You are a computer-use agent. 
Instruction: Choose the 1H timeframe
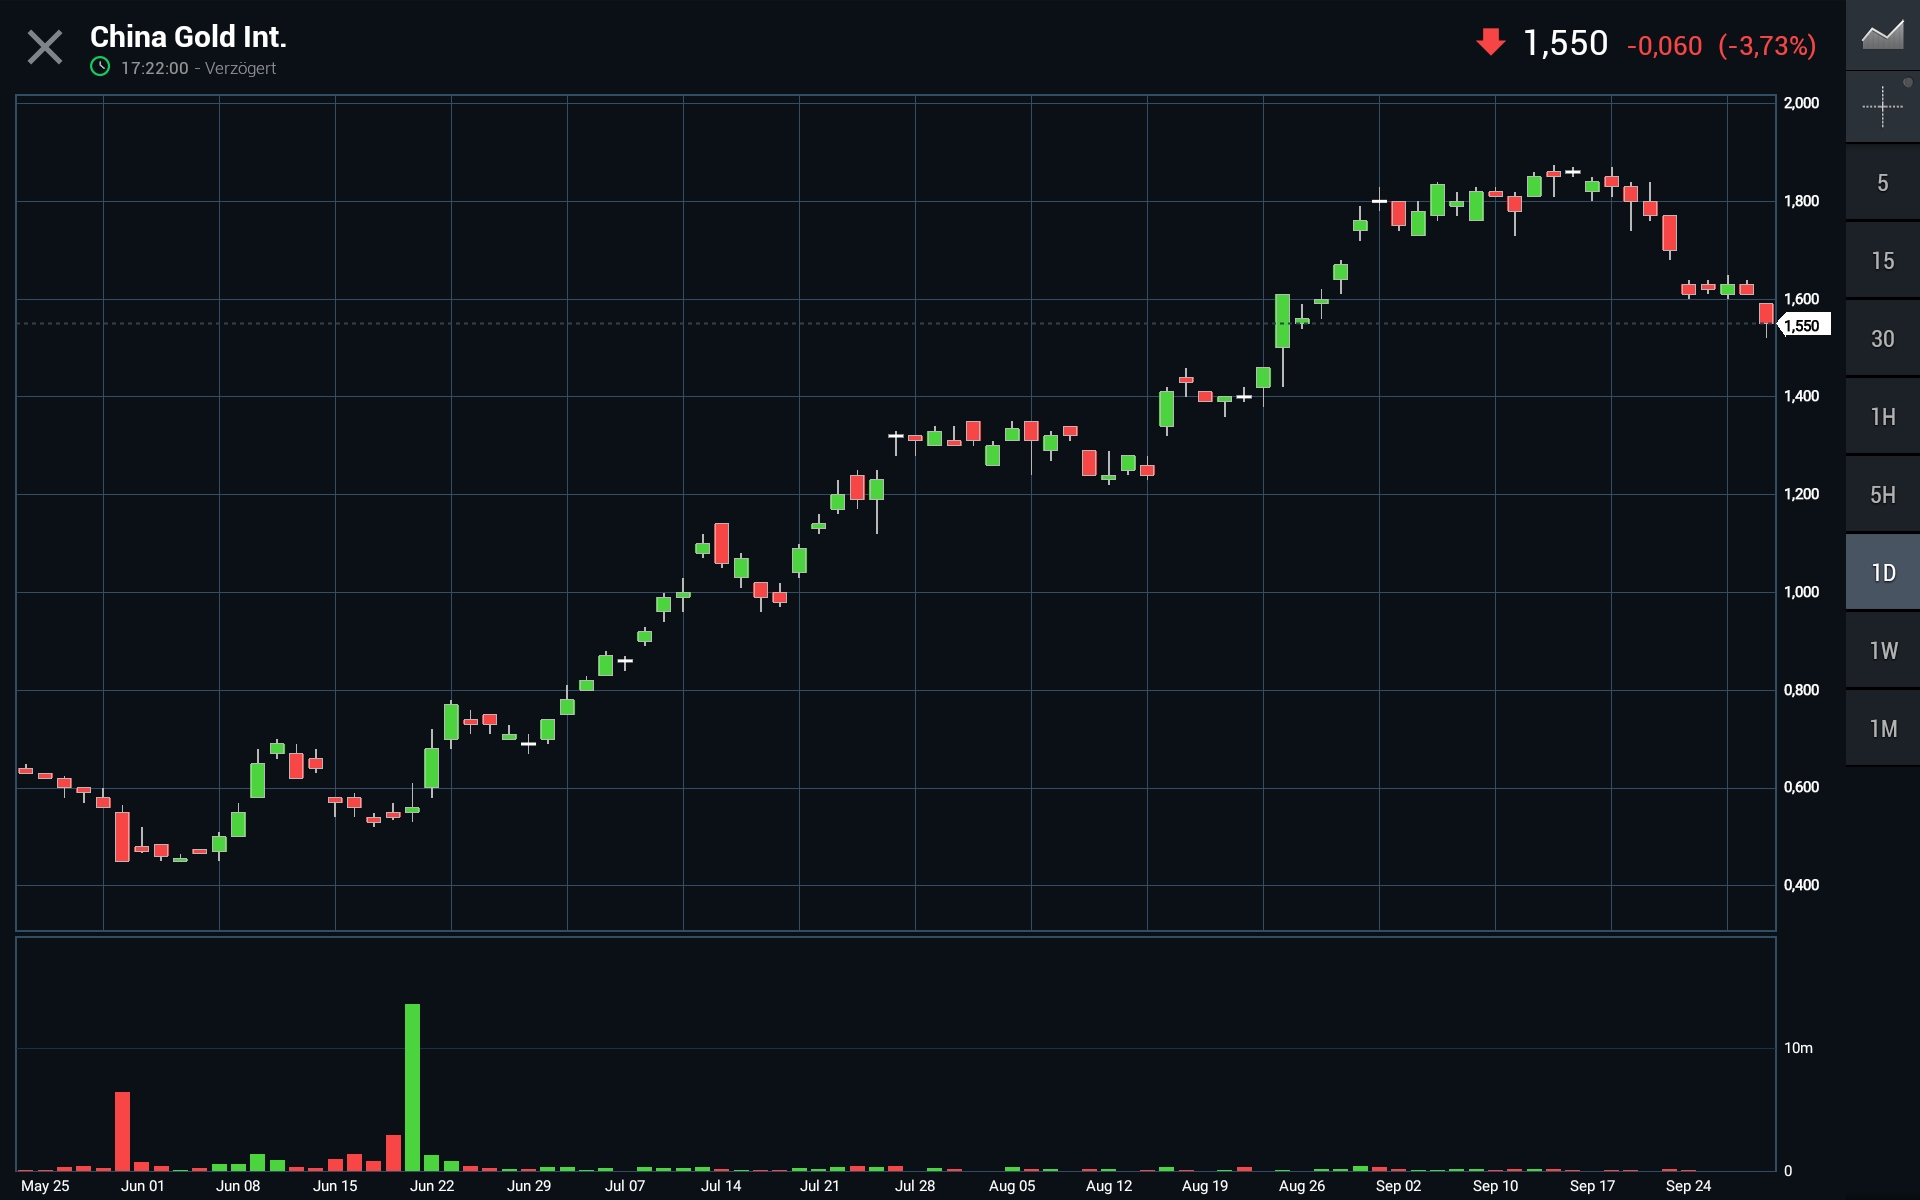(1882, 417)
